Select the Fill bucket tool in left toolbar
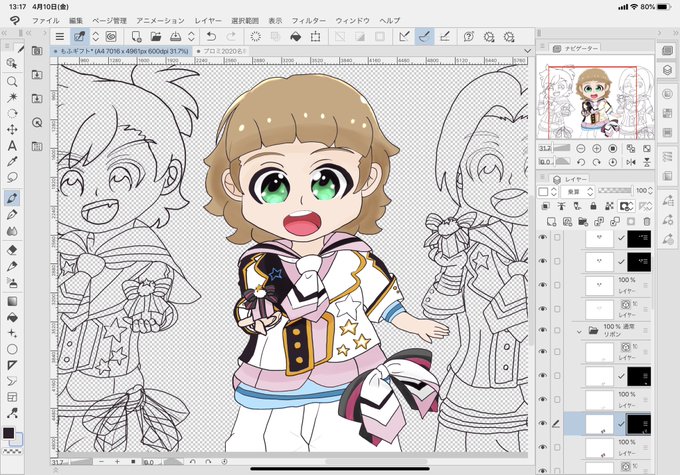This screenshot has height=475, width=680. point(12,318)
